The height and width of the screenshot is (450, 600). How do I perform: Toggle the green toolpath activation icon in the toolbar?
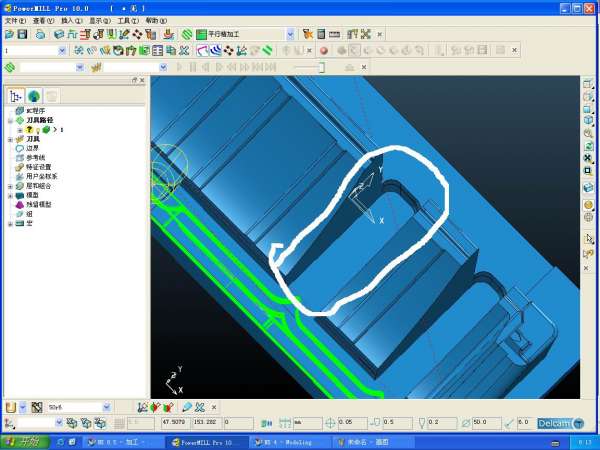click(x=9, y=67)
